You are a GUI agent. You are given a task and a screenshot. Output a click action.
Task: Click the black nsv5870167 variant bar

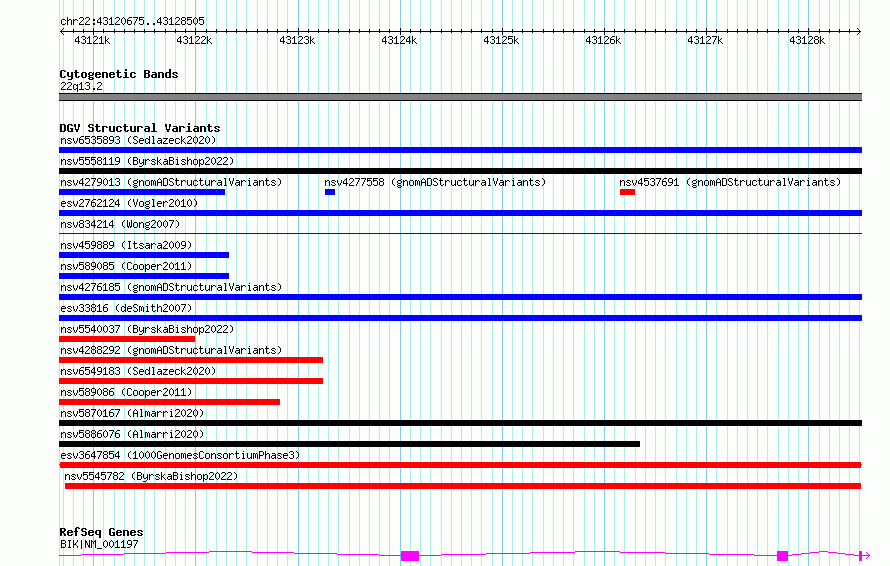tap(460, 423)
